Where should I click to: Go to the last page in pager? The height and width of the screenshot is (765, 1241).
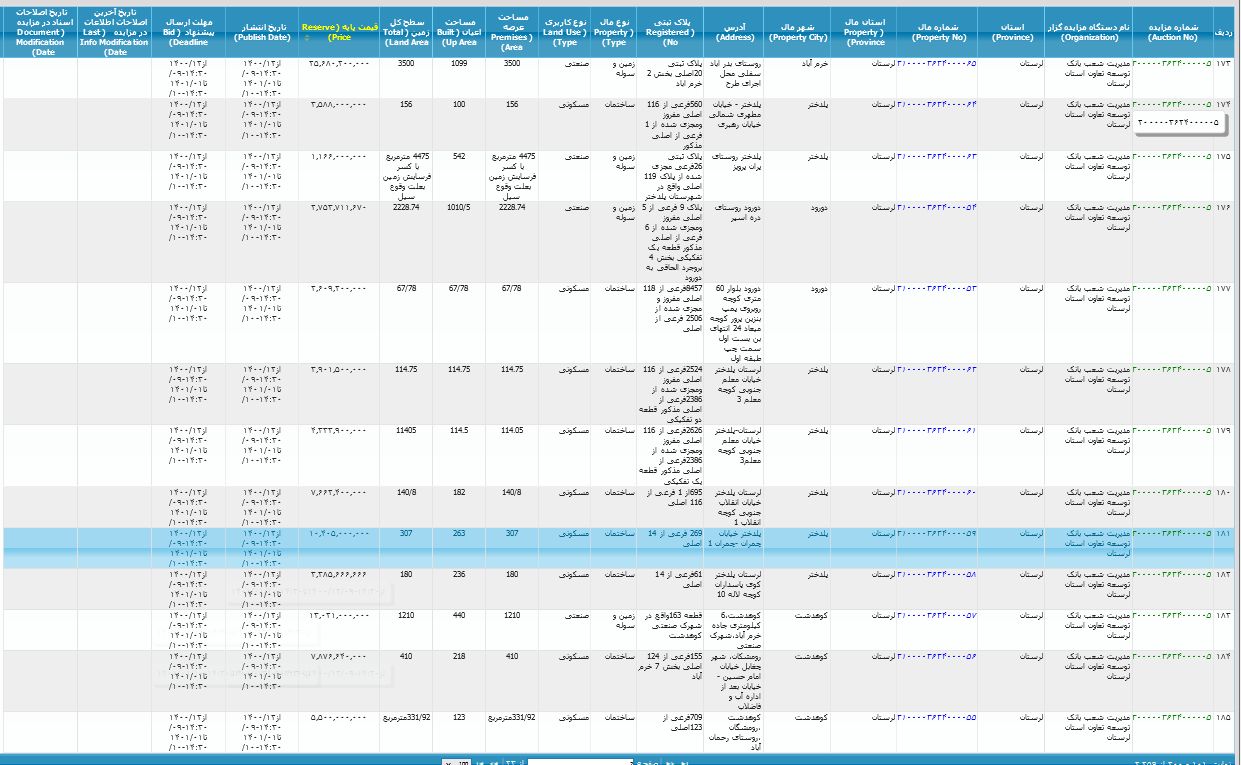click(480, 762)
